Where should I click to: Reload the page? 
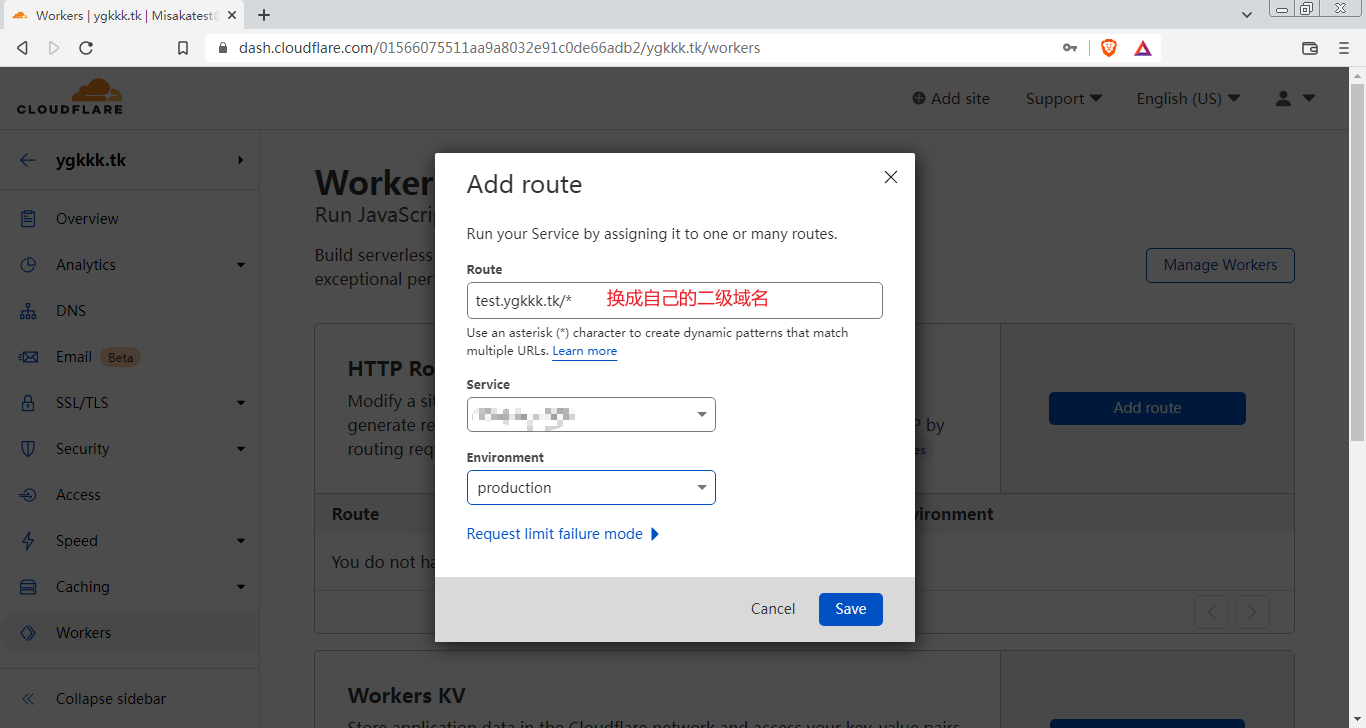tap(86, 48)
